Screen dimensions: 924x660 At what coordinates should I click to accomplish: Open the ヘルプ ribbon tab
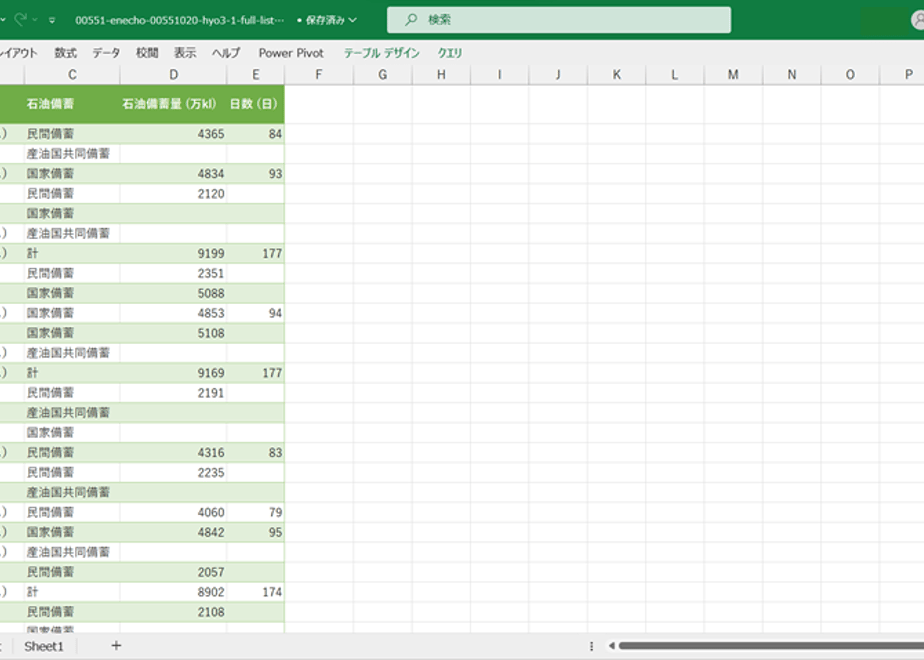(226, 53)
